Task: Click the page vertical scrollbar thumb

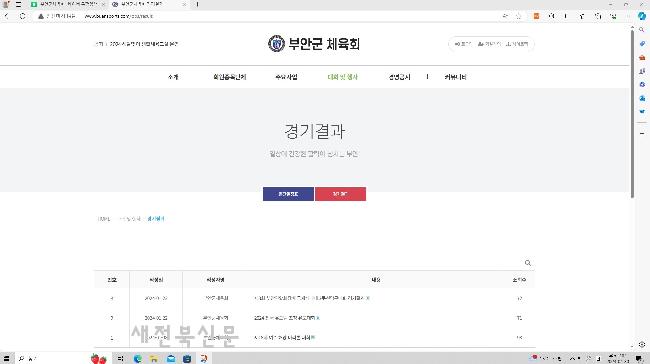Action: 632,113
